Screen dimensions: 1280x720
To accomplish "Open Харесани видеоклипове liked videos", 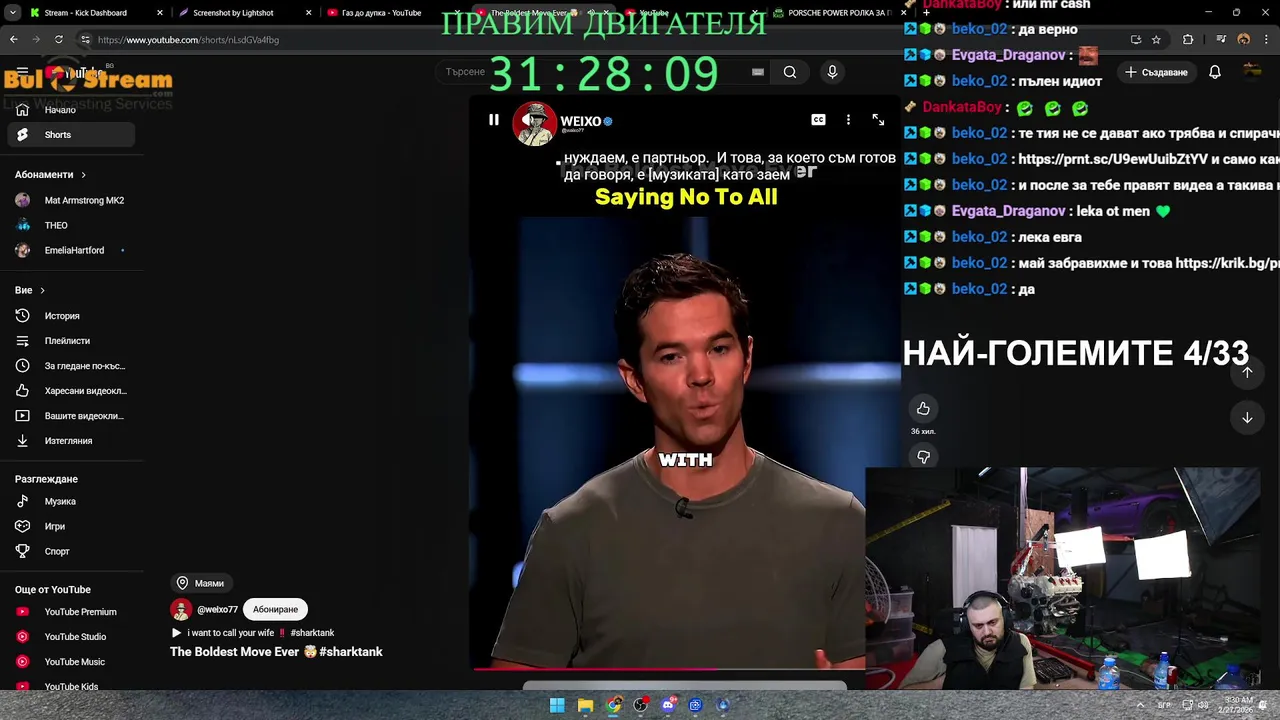I will [x=70, y=391].
